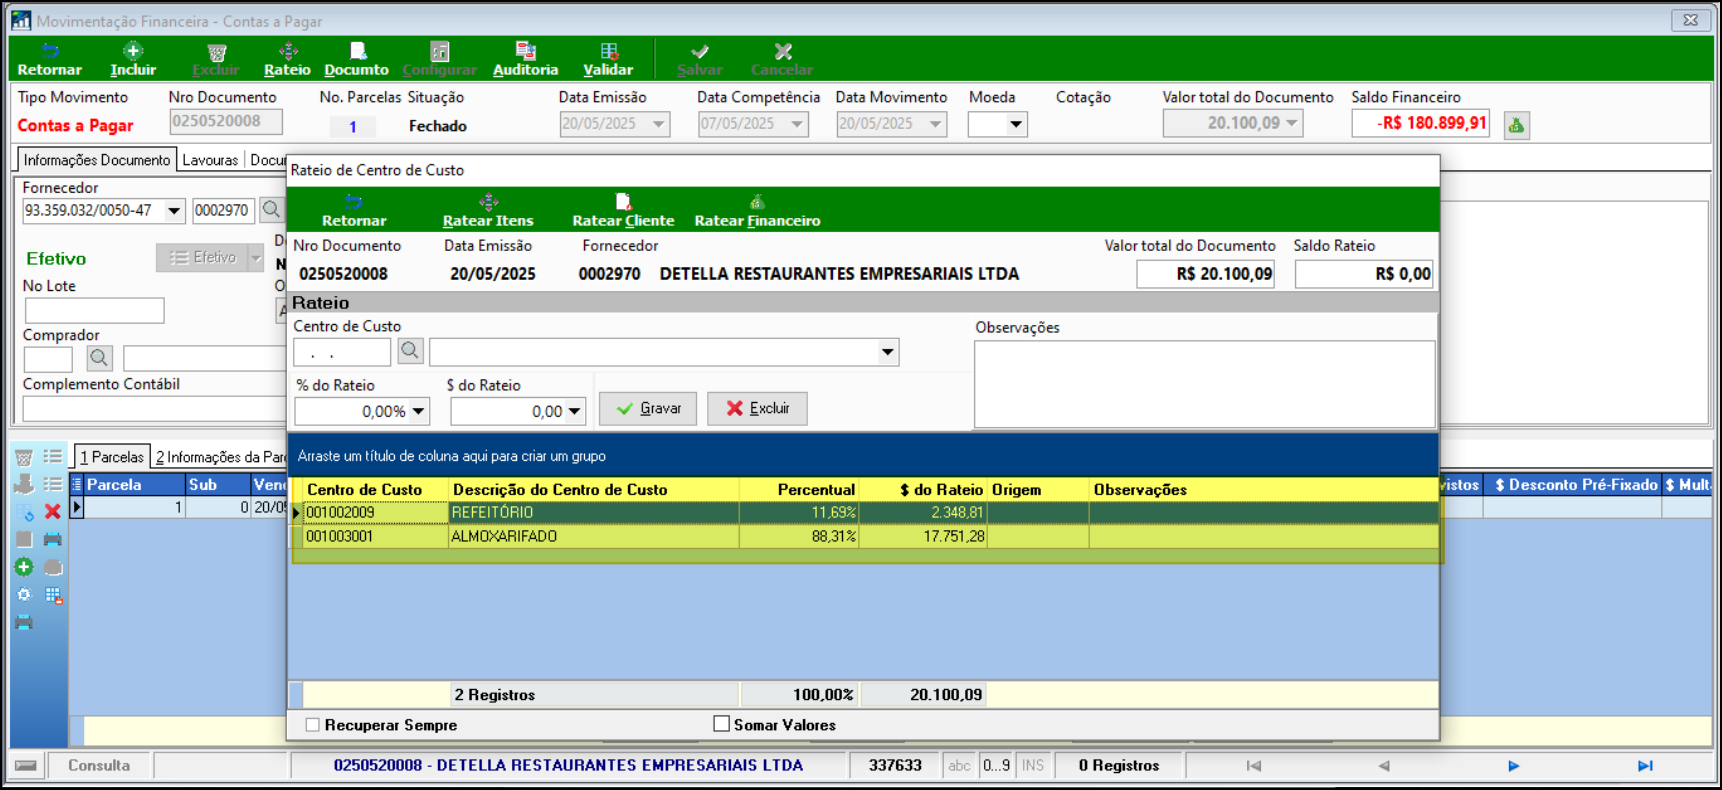This screenshot has width=1722, height=790.
Task: Click the Centro de Custo column header
Action: pos(375,490)
